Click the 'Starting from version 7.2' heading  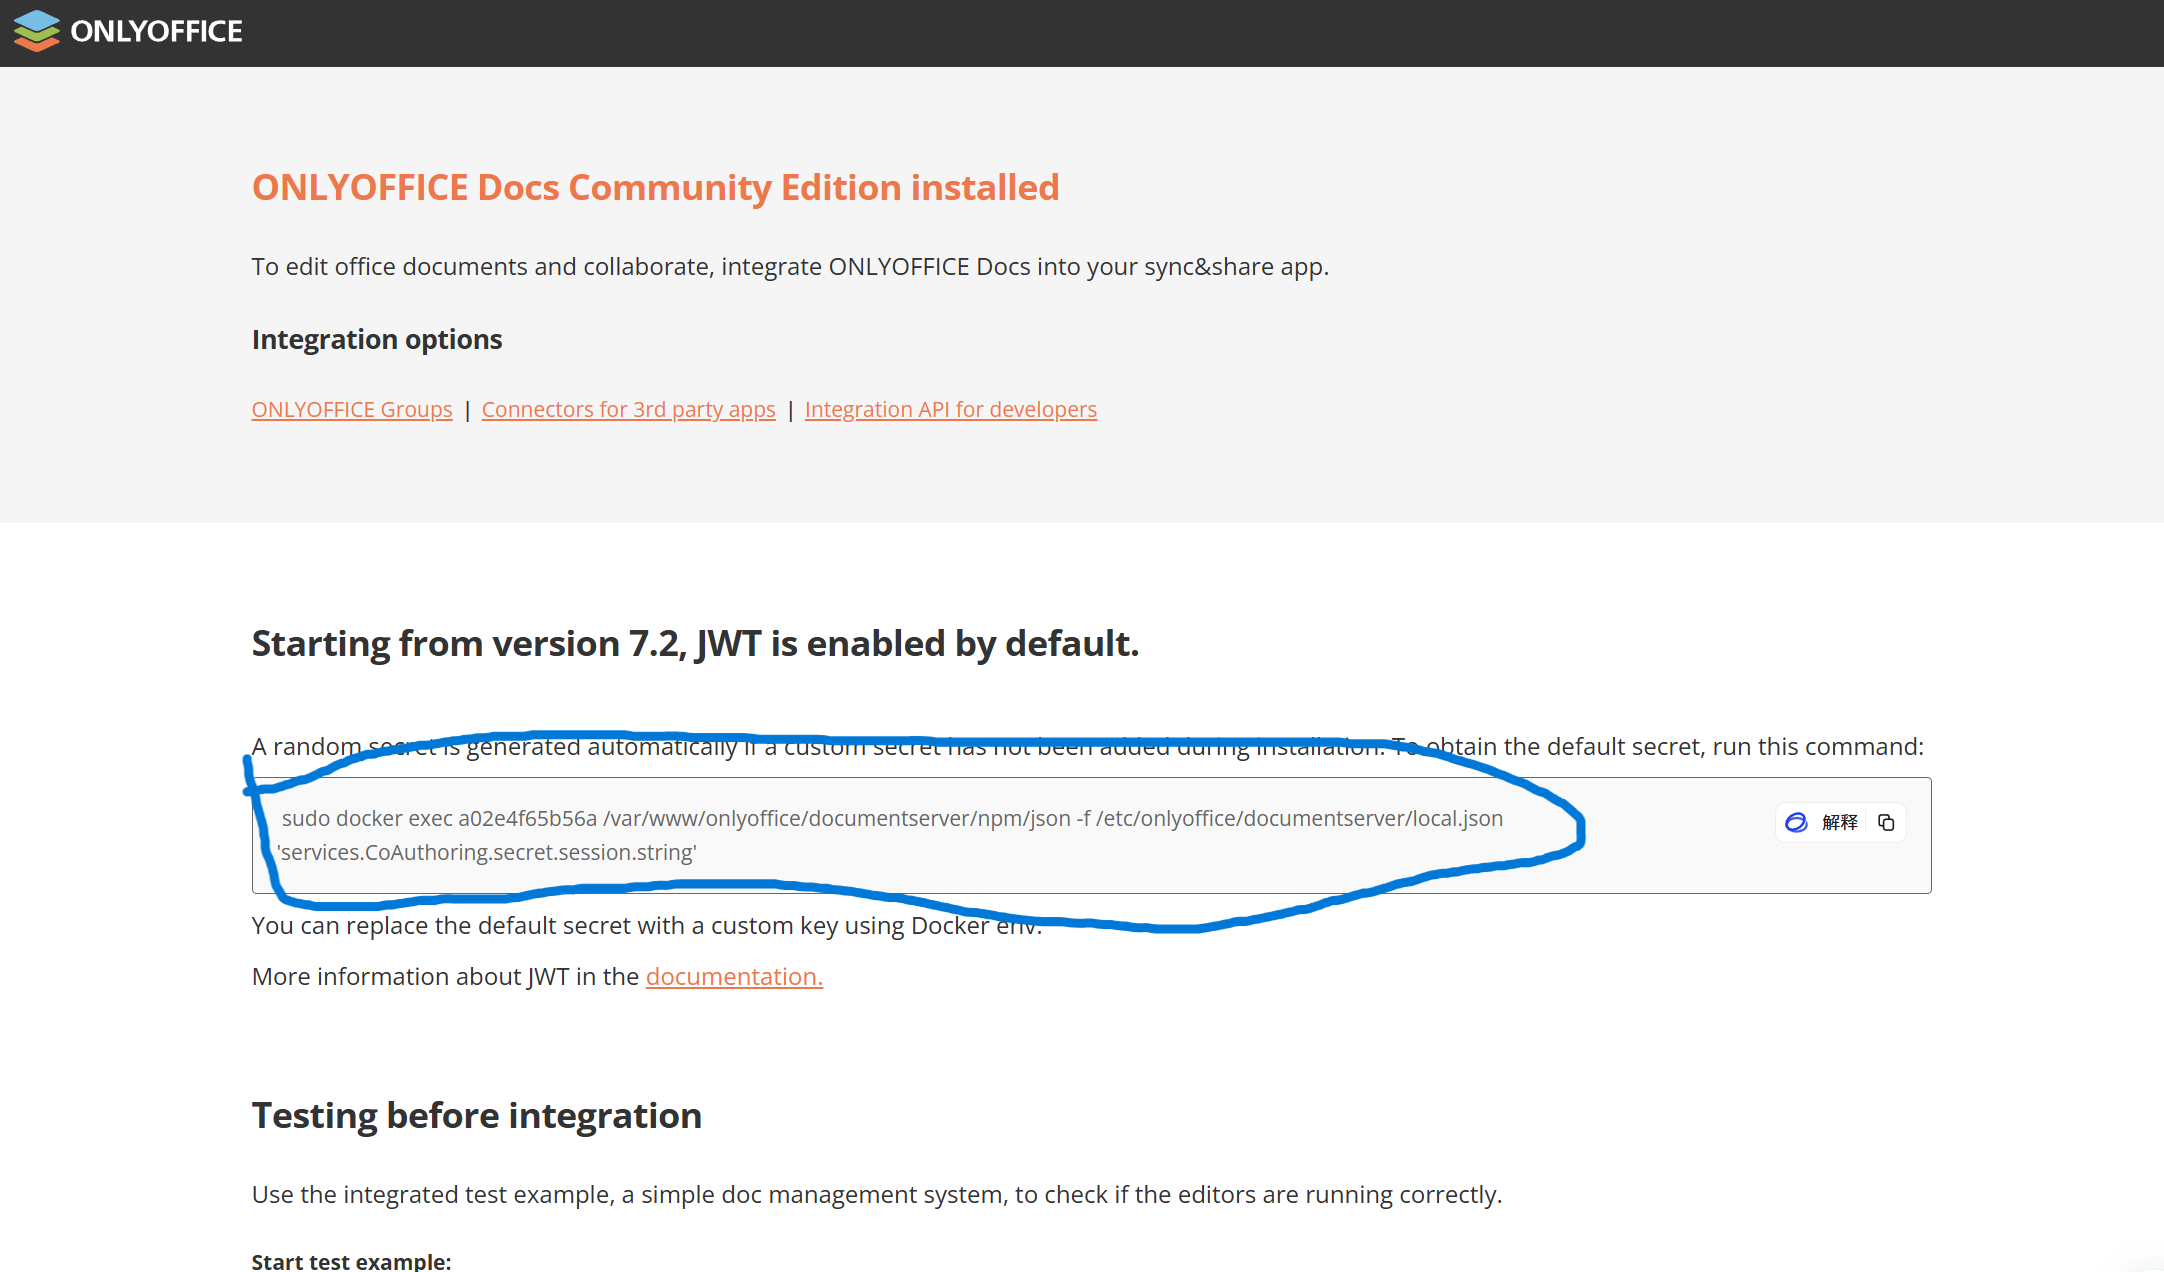(695, 643)
